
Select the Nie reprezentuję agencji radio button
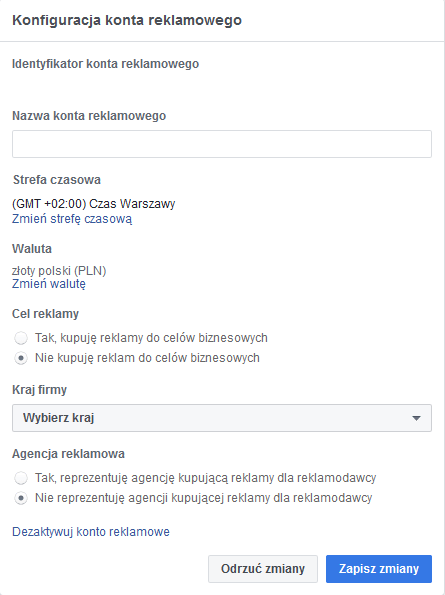pos(21,498)
